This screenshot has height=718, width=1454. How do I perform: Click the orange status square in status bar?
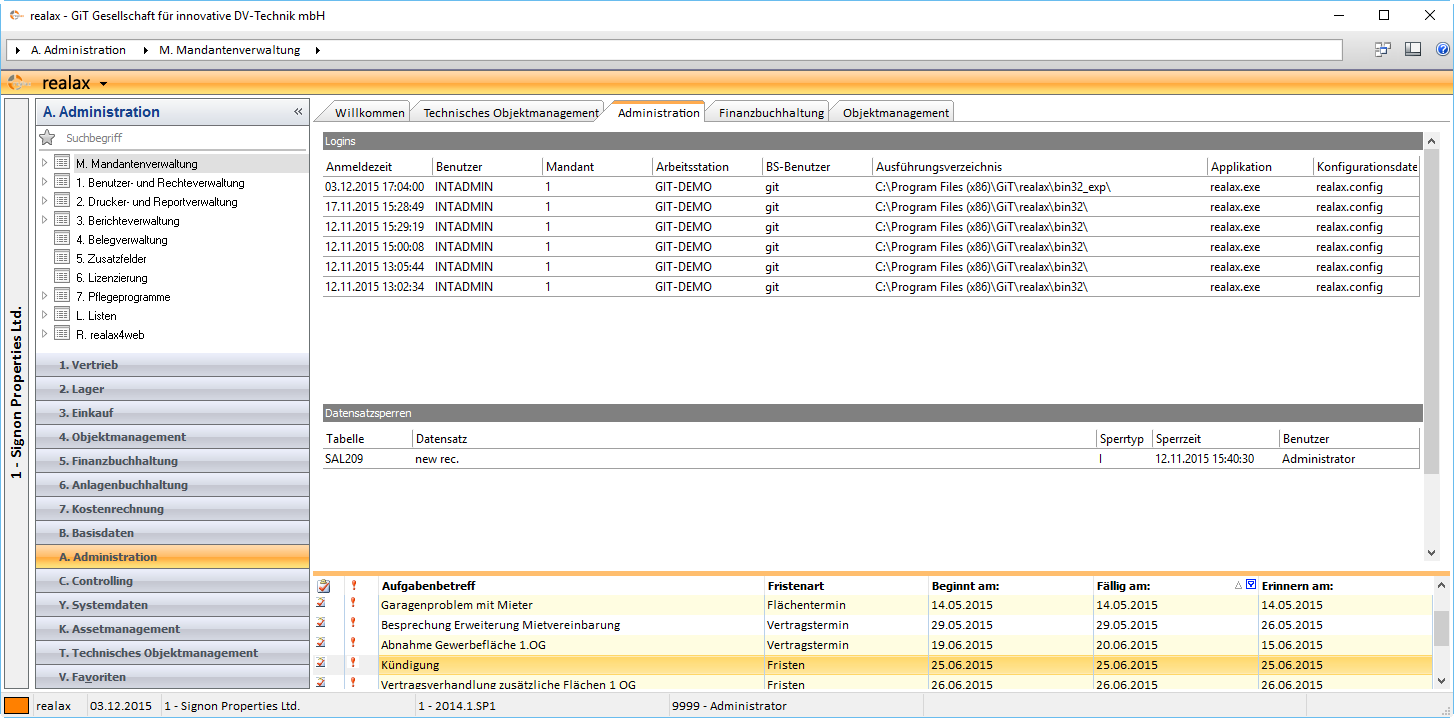pyautogui.click(x=17, y=706)
